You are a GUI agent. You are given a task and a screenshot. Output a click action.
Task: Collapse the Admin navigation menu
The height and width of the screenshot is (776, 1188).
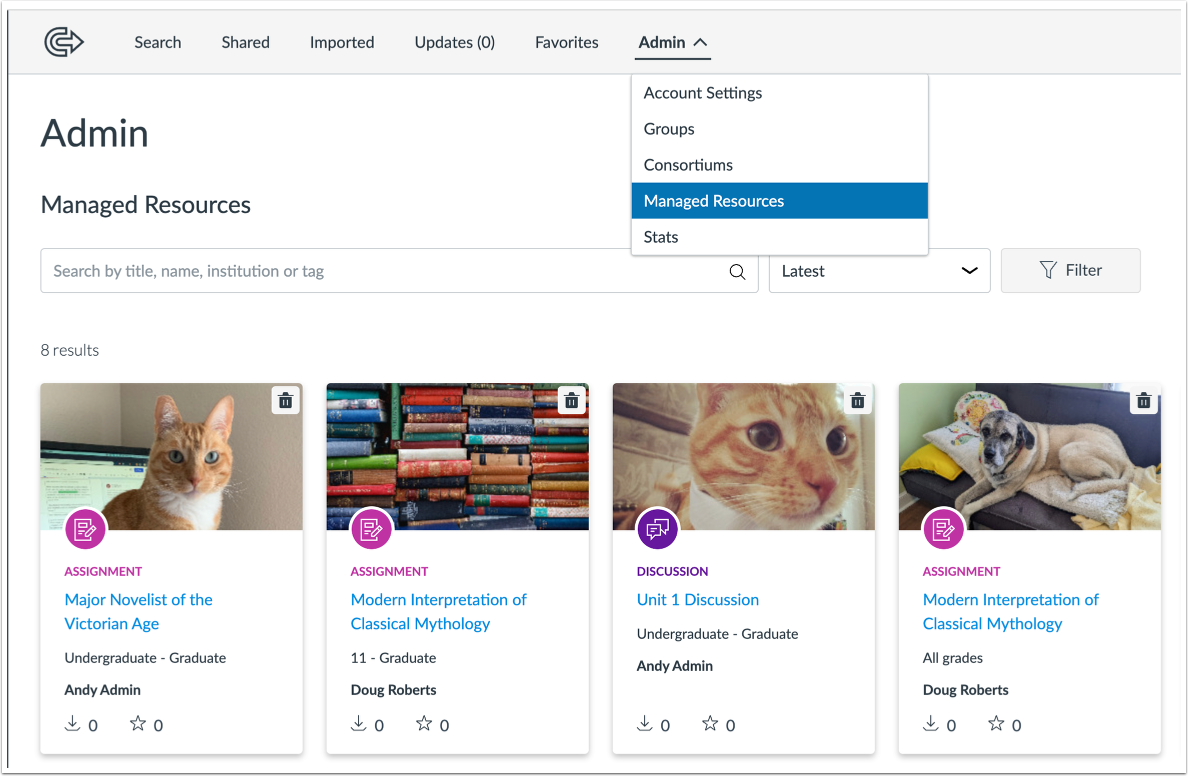(x=672, y=42)
